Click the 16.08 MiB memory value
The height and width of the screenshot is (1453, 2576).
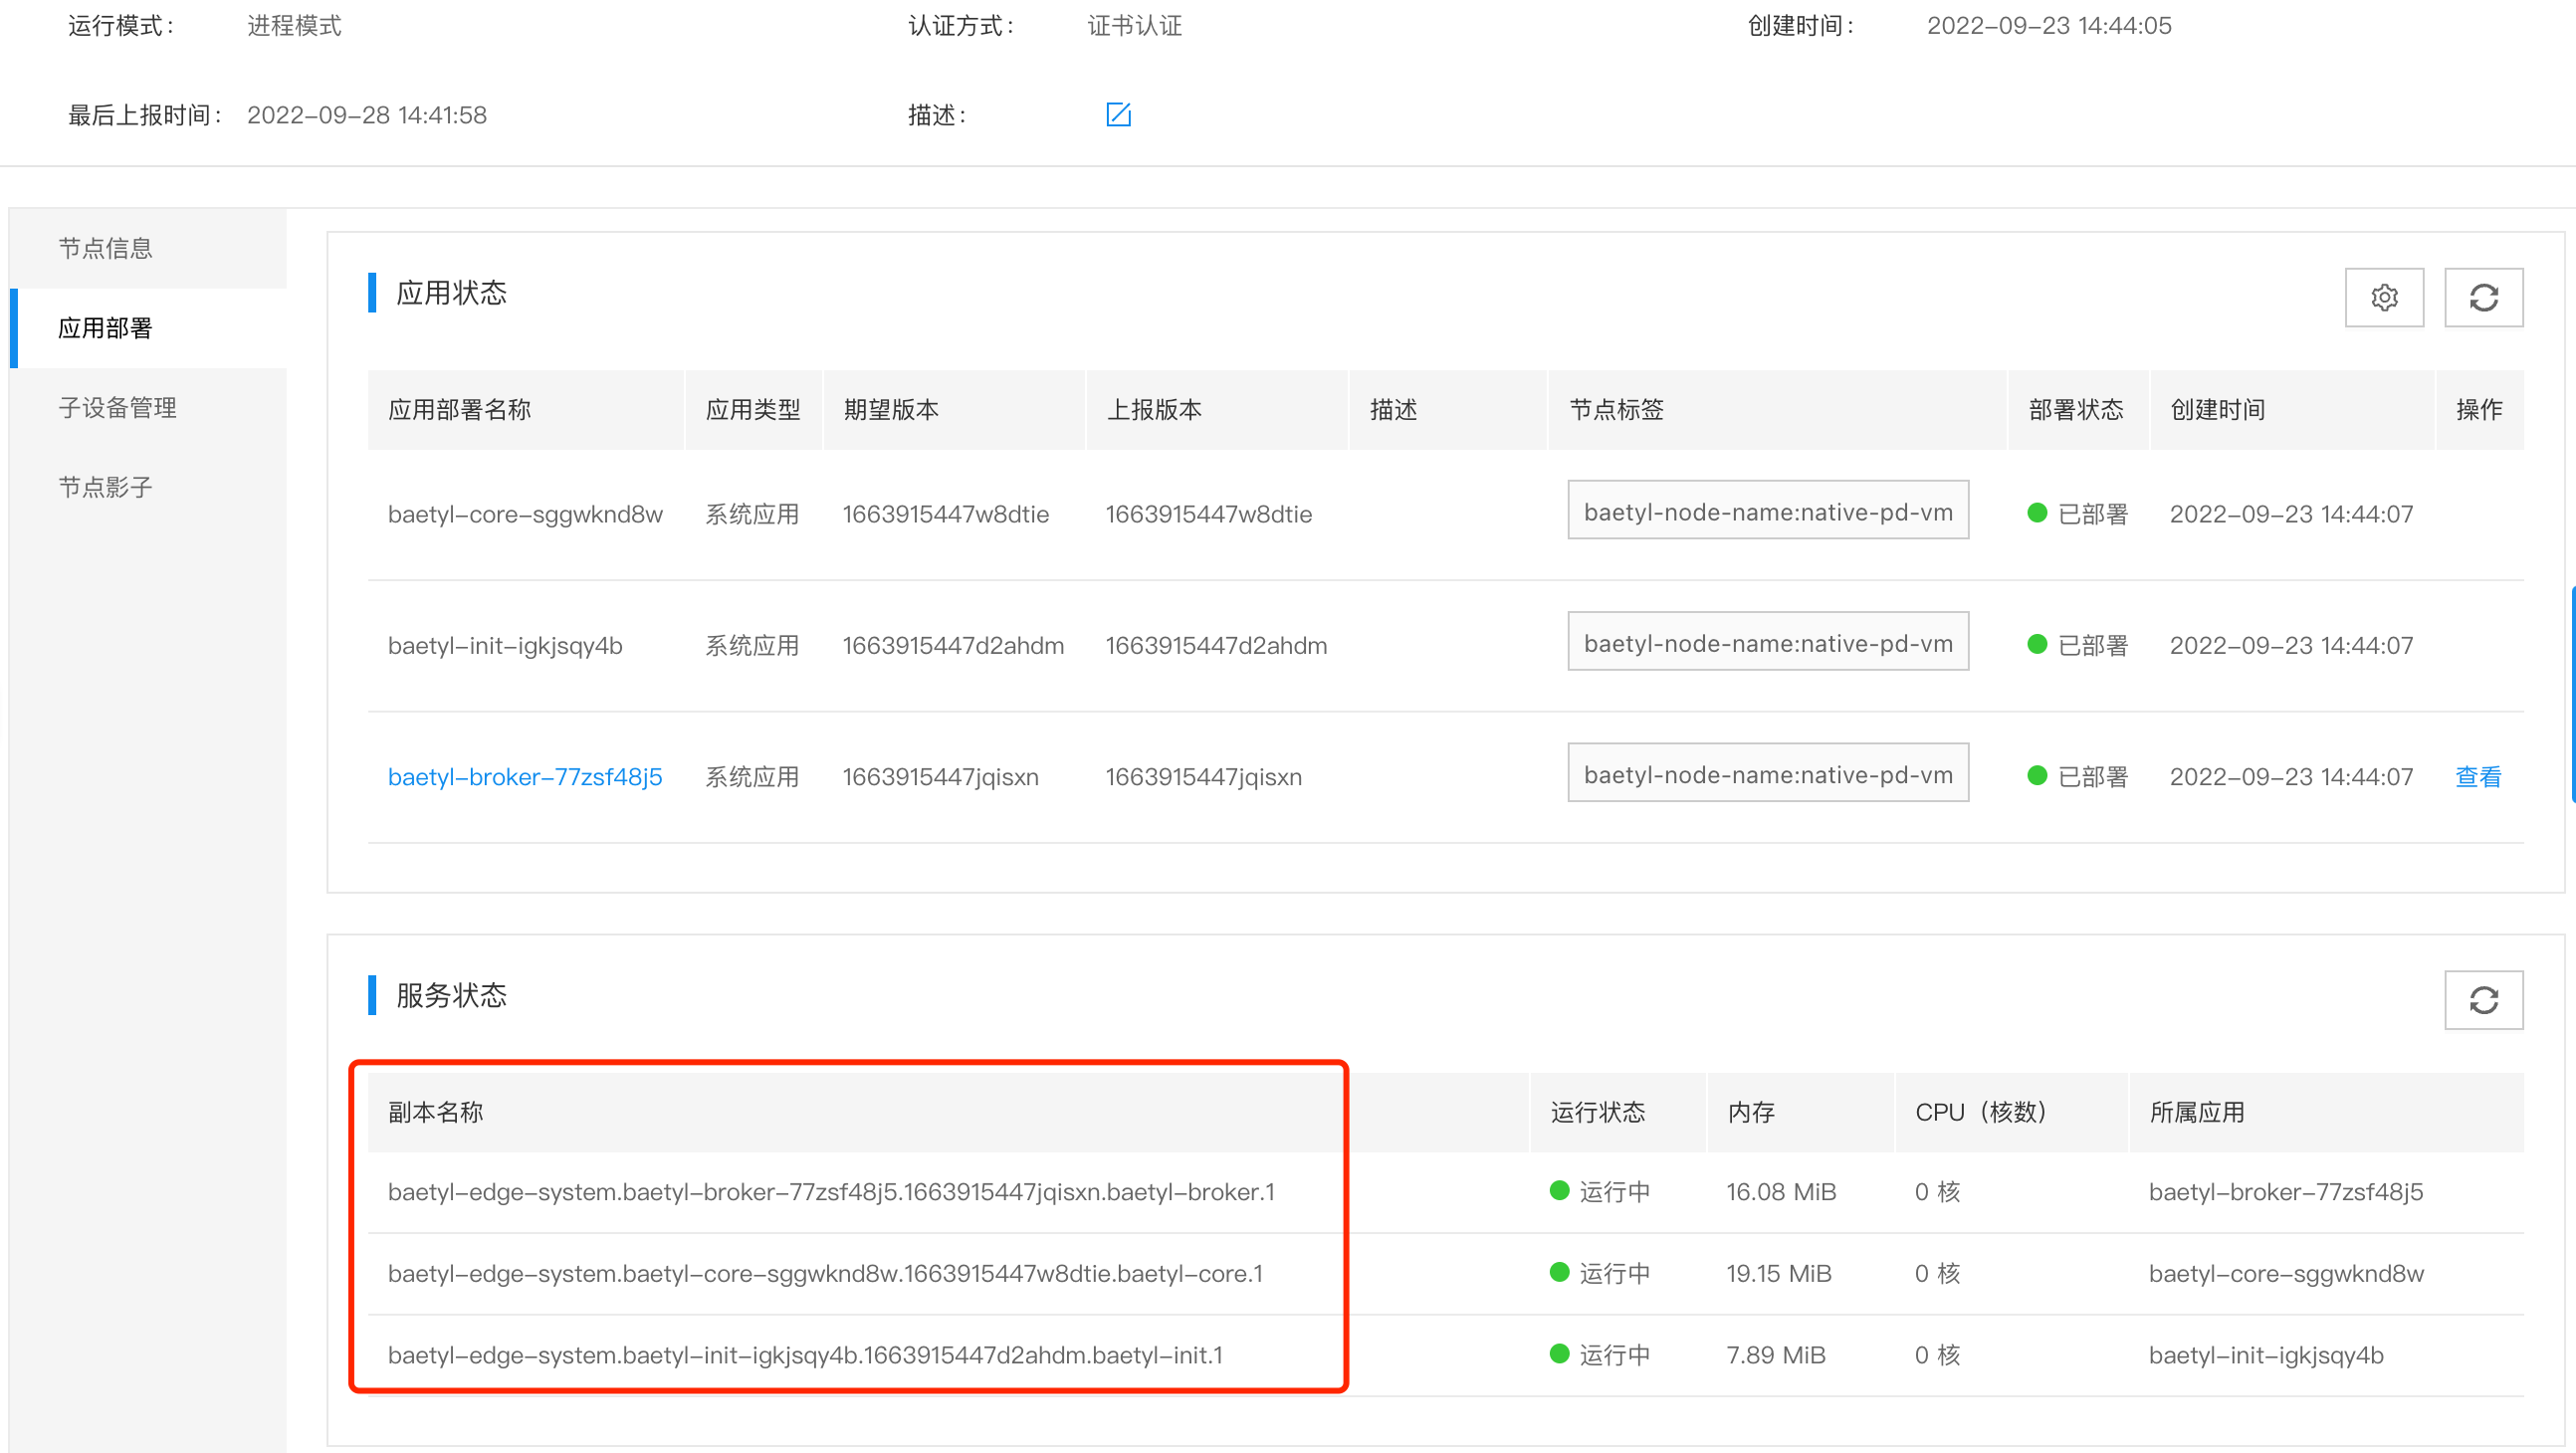coord(1781,1193)
